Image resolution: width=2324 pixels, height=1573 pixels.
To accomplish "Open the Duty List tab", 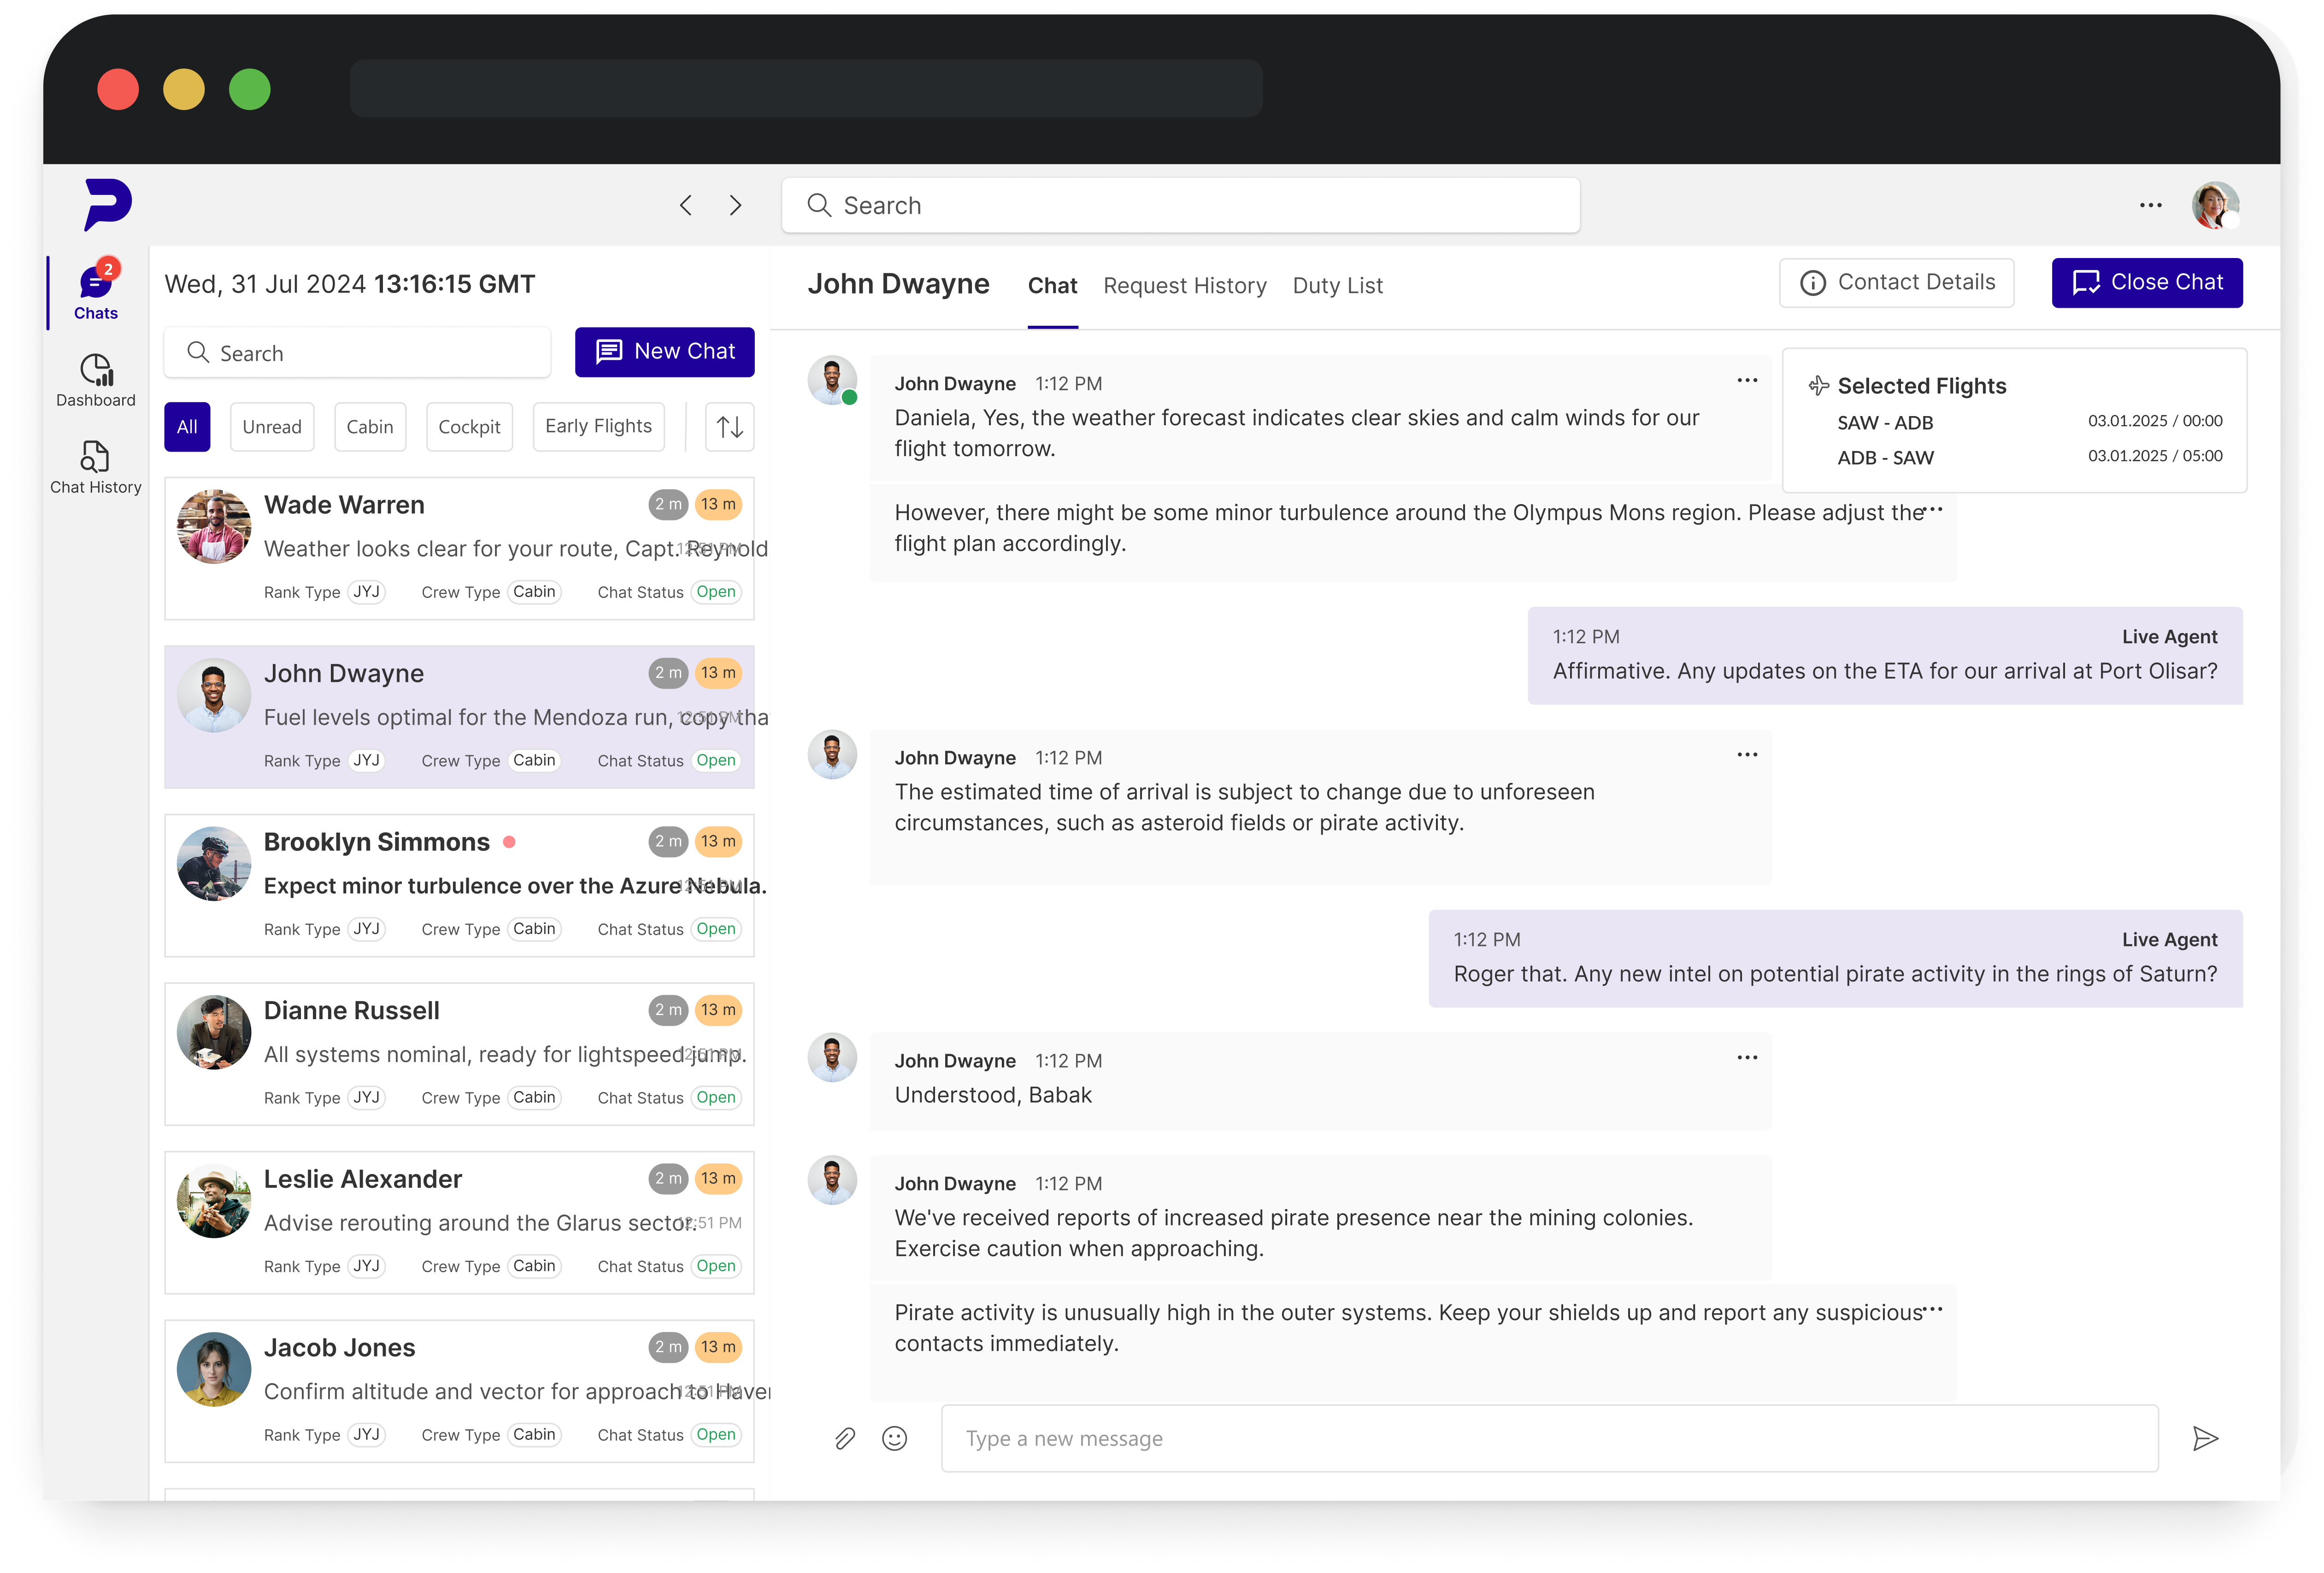I will point(1338,285).
